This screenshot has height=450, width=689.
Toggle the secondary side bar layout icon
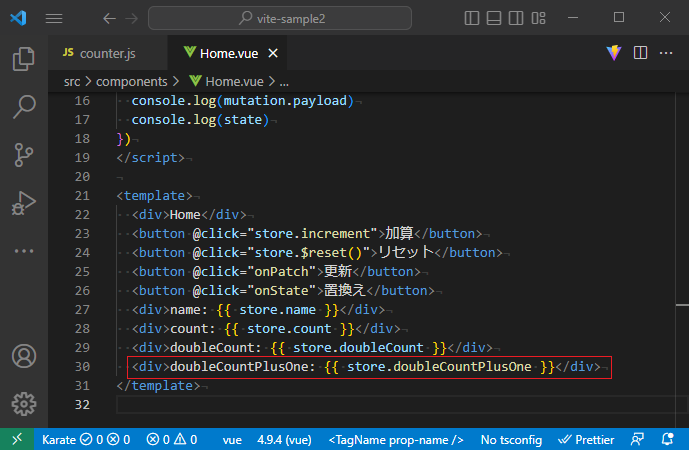click(516, 18)
